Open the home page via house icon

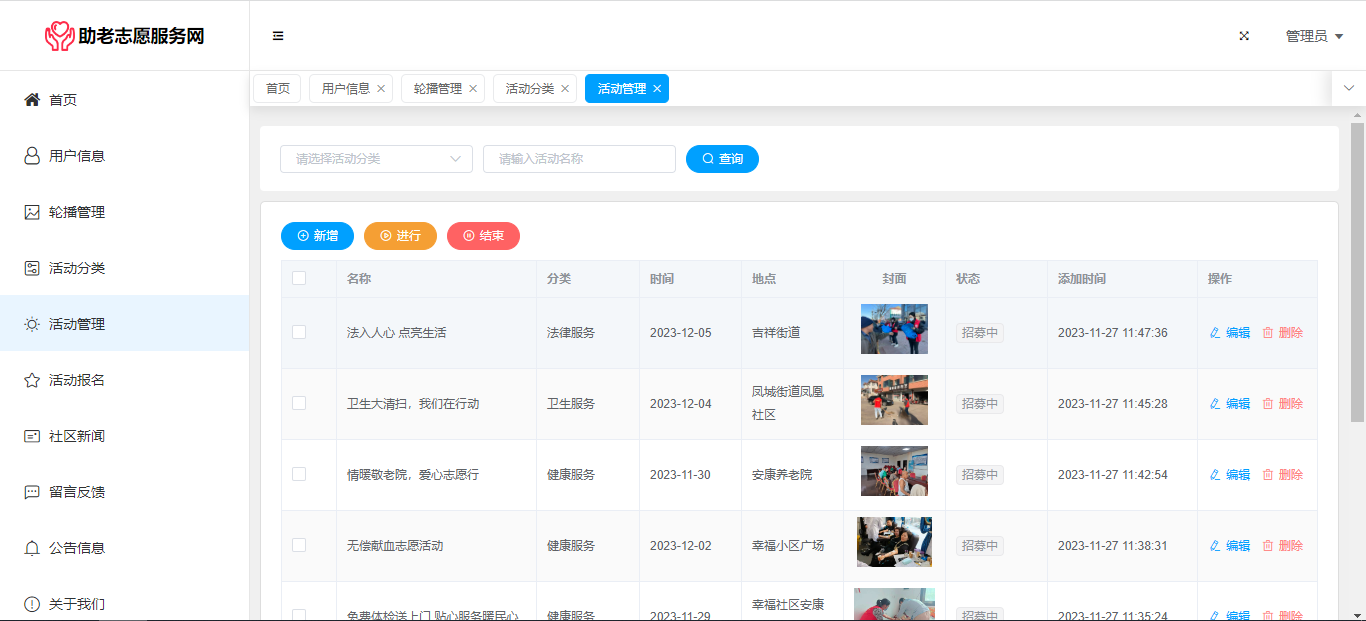point(32,100)
